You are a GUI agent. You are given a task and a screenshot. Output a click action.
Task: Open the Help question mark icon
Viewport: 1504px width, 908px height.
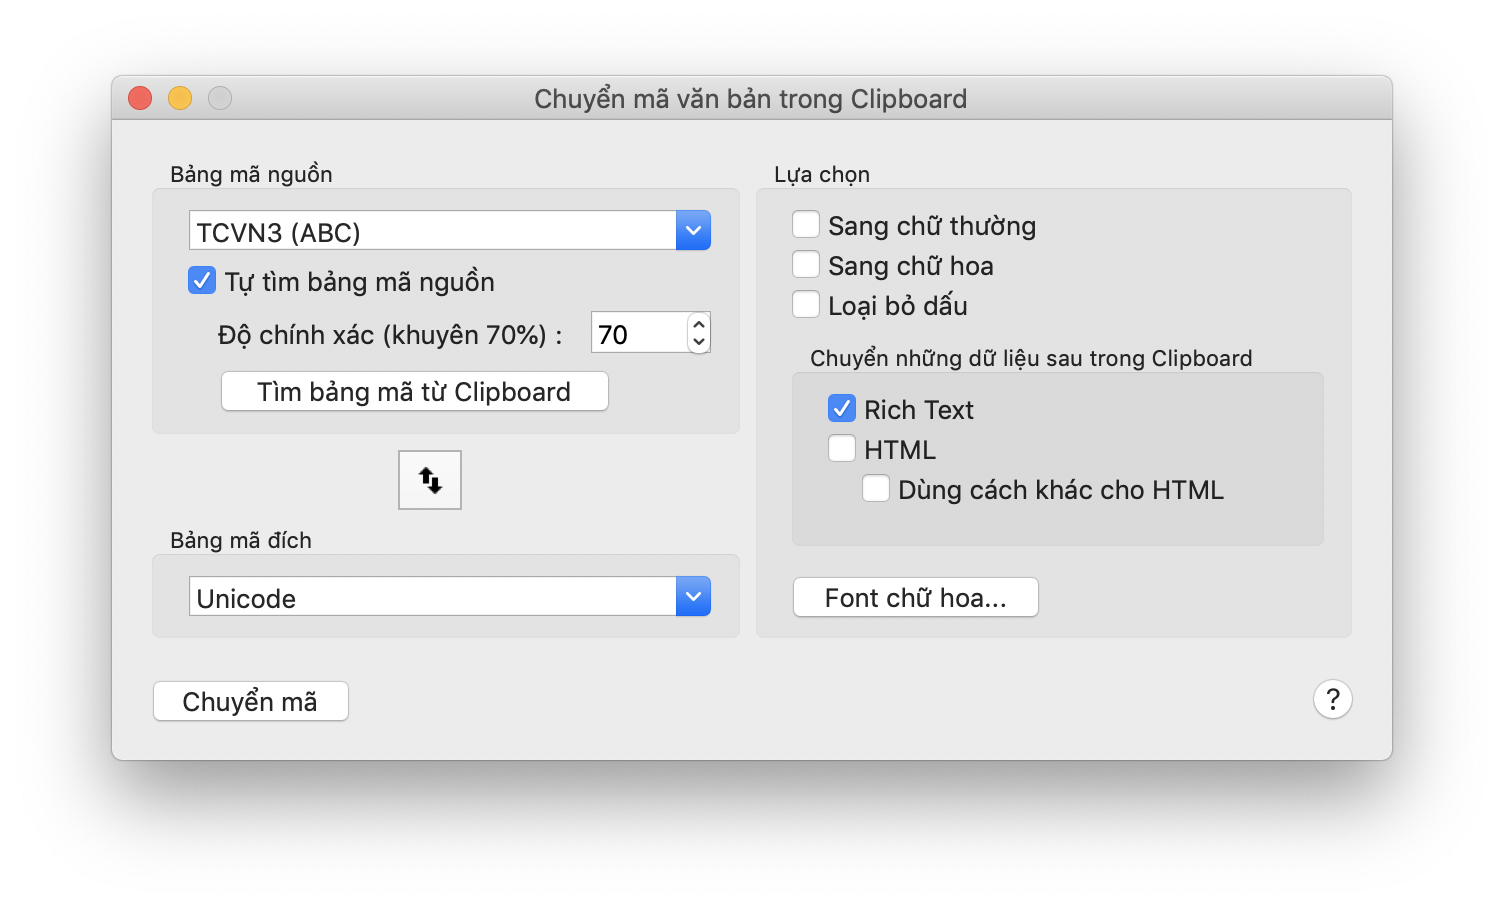pyautogui.click(x=1332, y=699)
